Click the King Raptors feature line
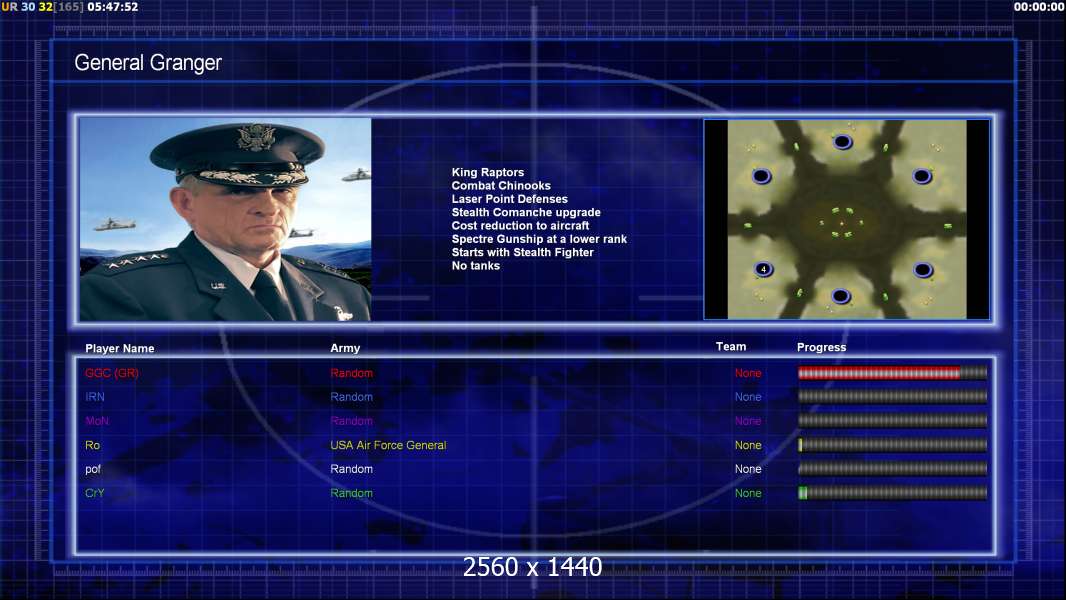The height and width of the screenshot is (600, 1066). pyautogui.click(x=487, y=173)
